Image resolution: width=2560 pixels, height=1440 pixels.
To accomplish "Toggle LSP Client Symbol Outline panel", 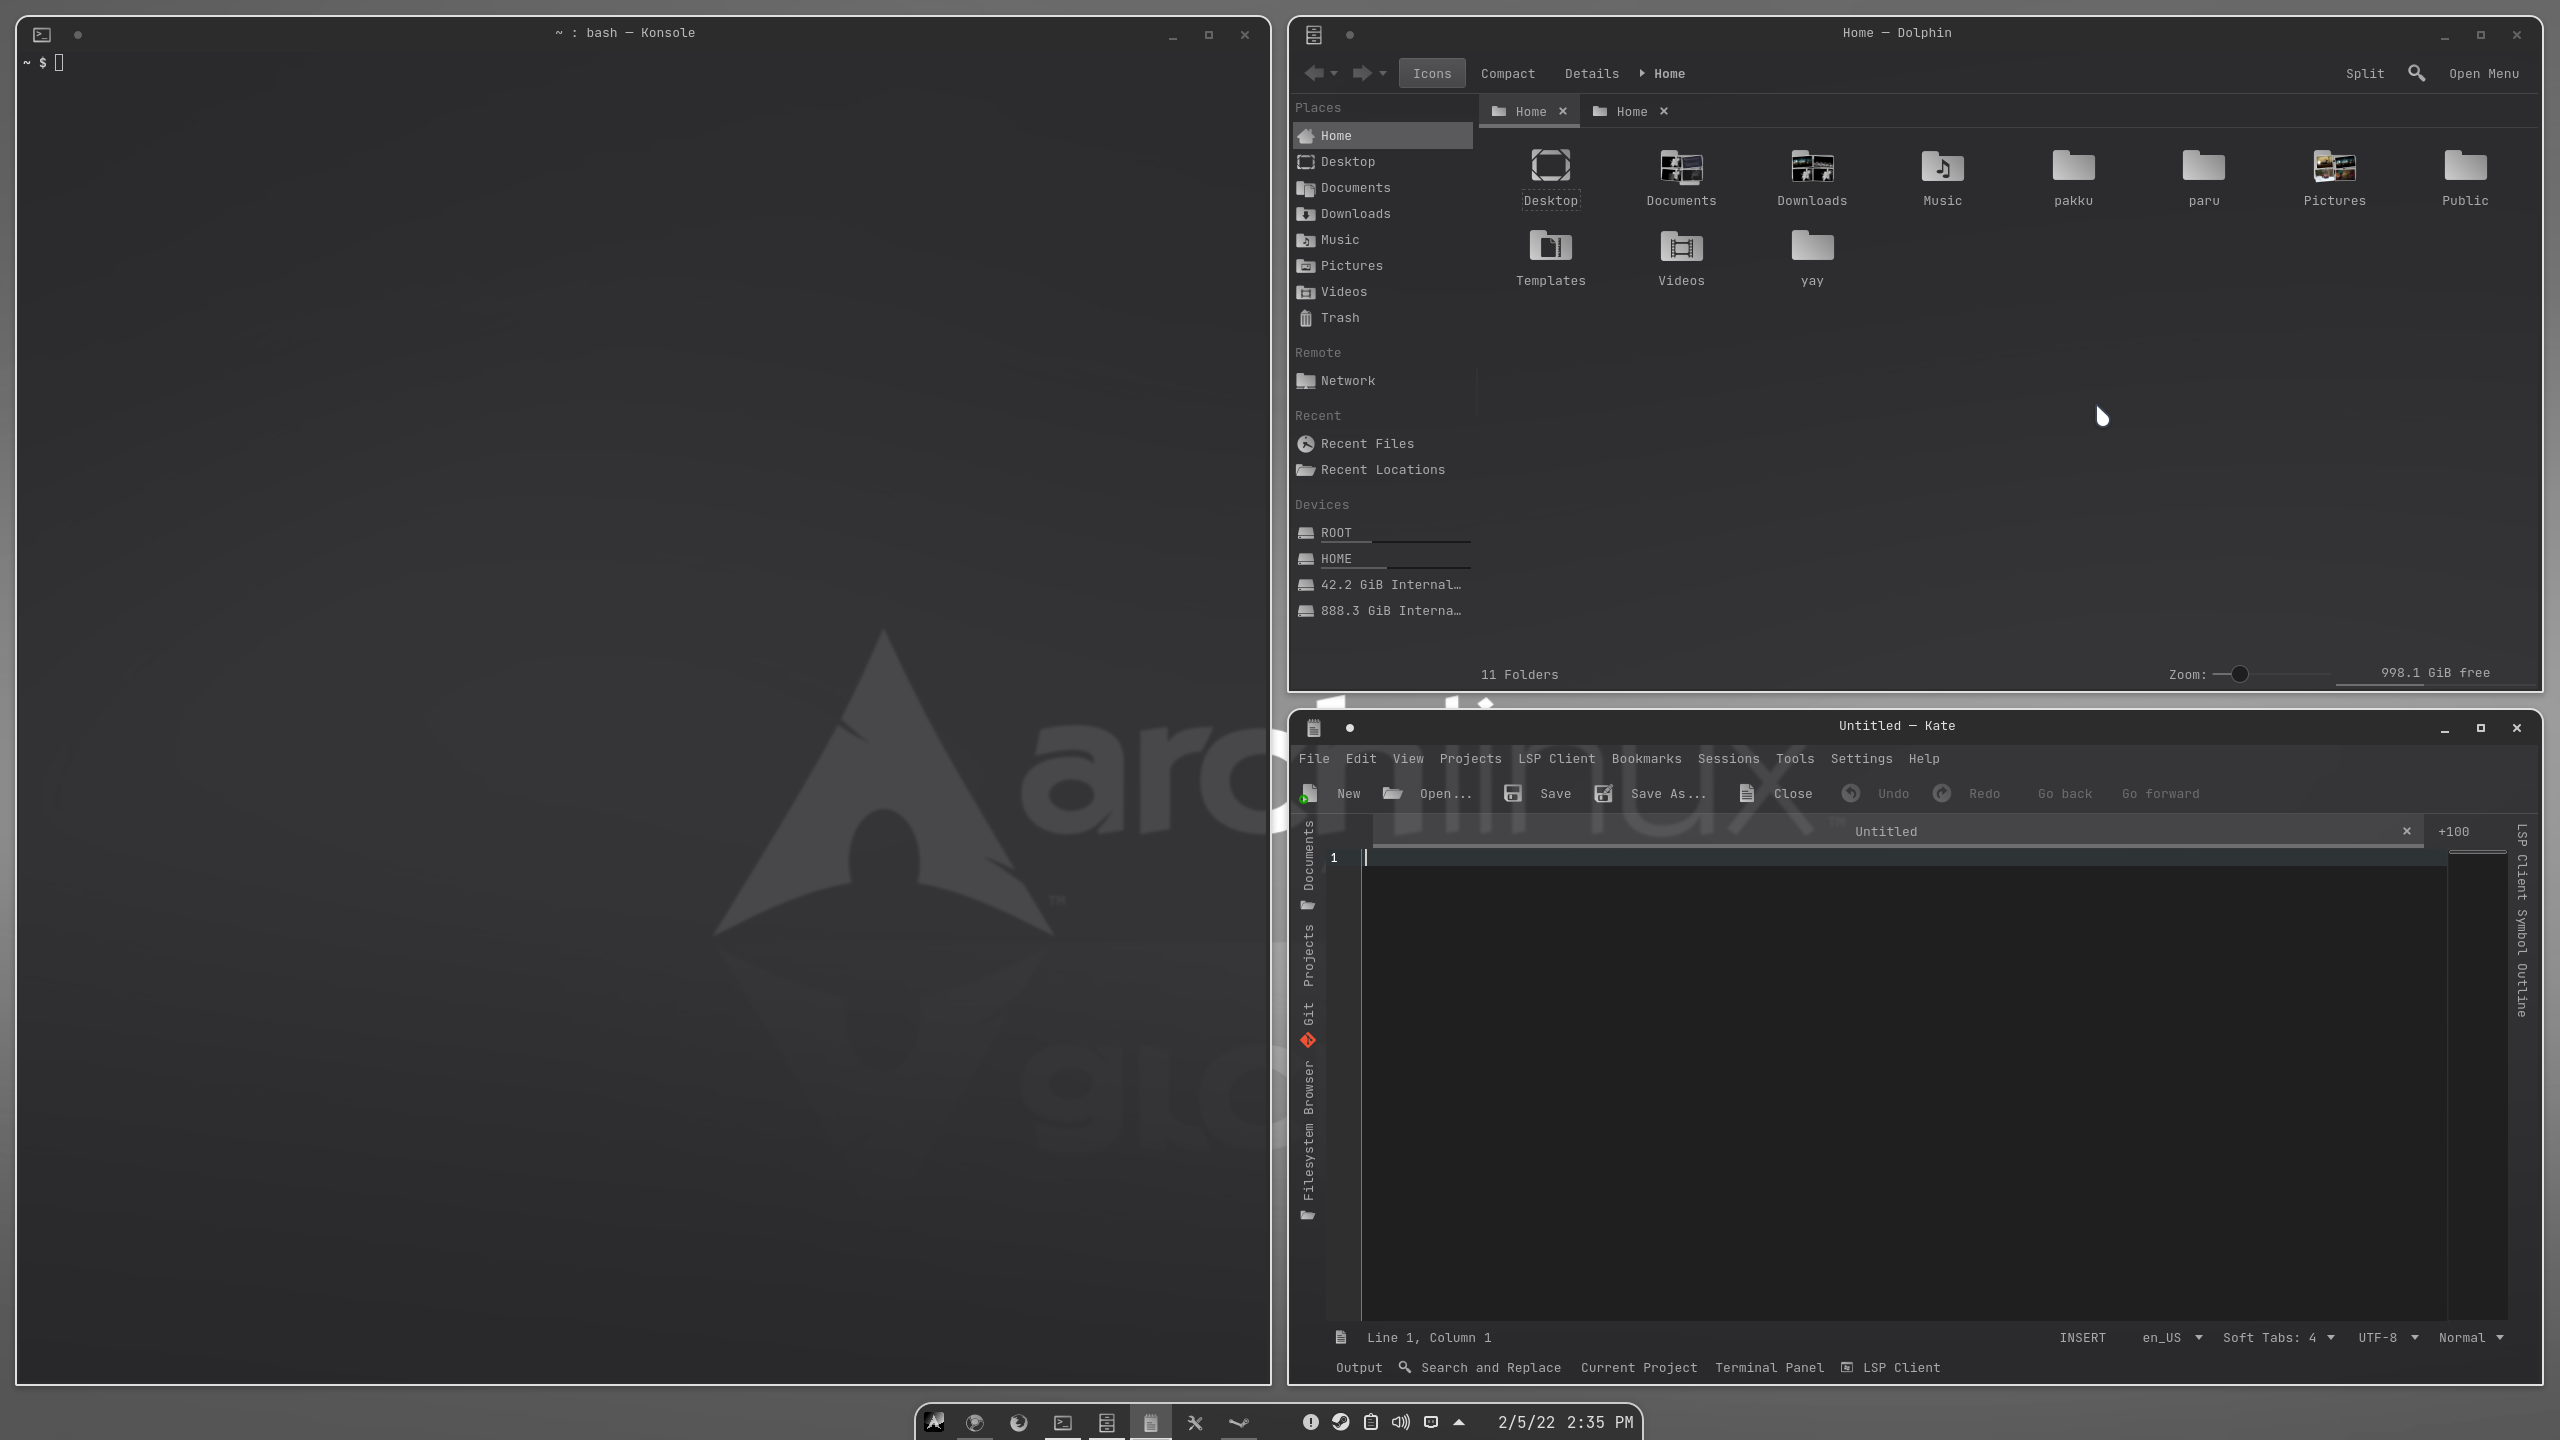I will (2522, 920).
